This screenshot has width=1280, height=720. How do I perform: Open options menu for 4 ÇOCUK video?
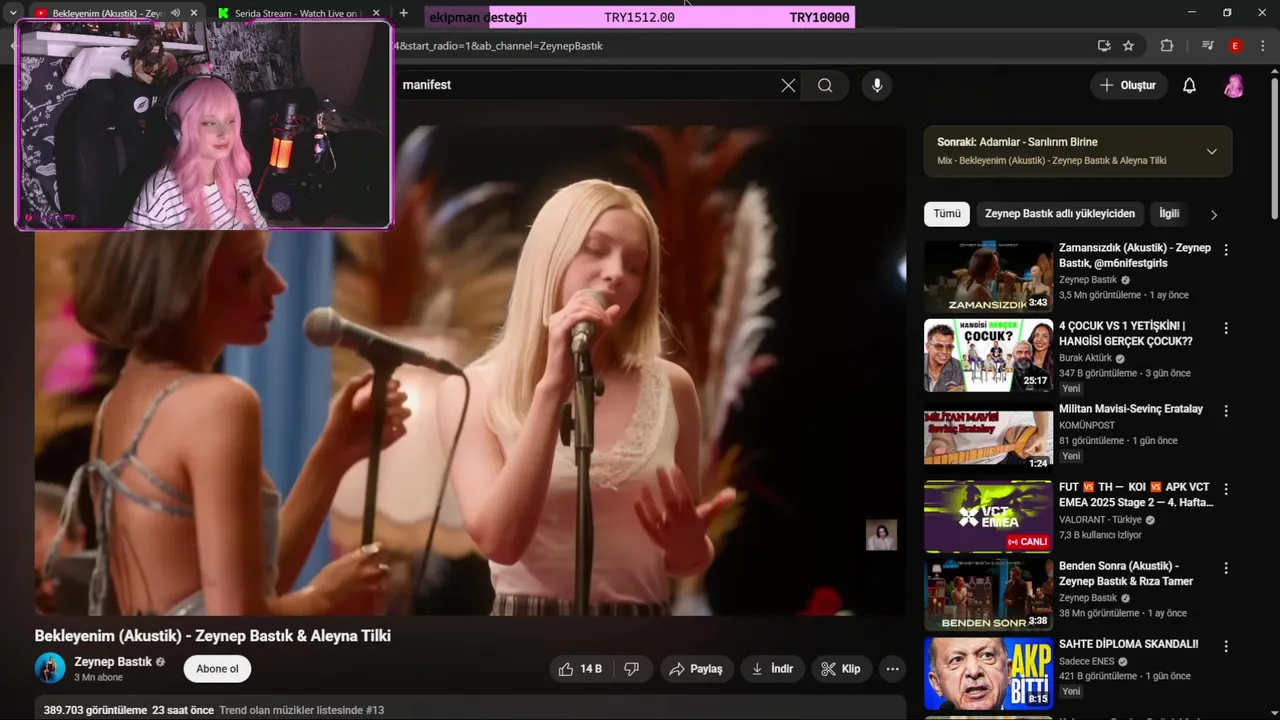tap(1226, 328)
